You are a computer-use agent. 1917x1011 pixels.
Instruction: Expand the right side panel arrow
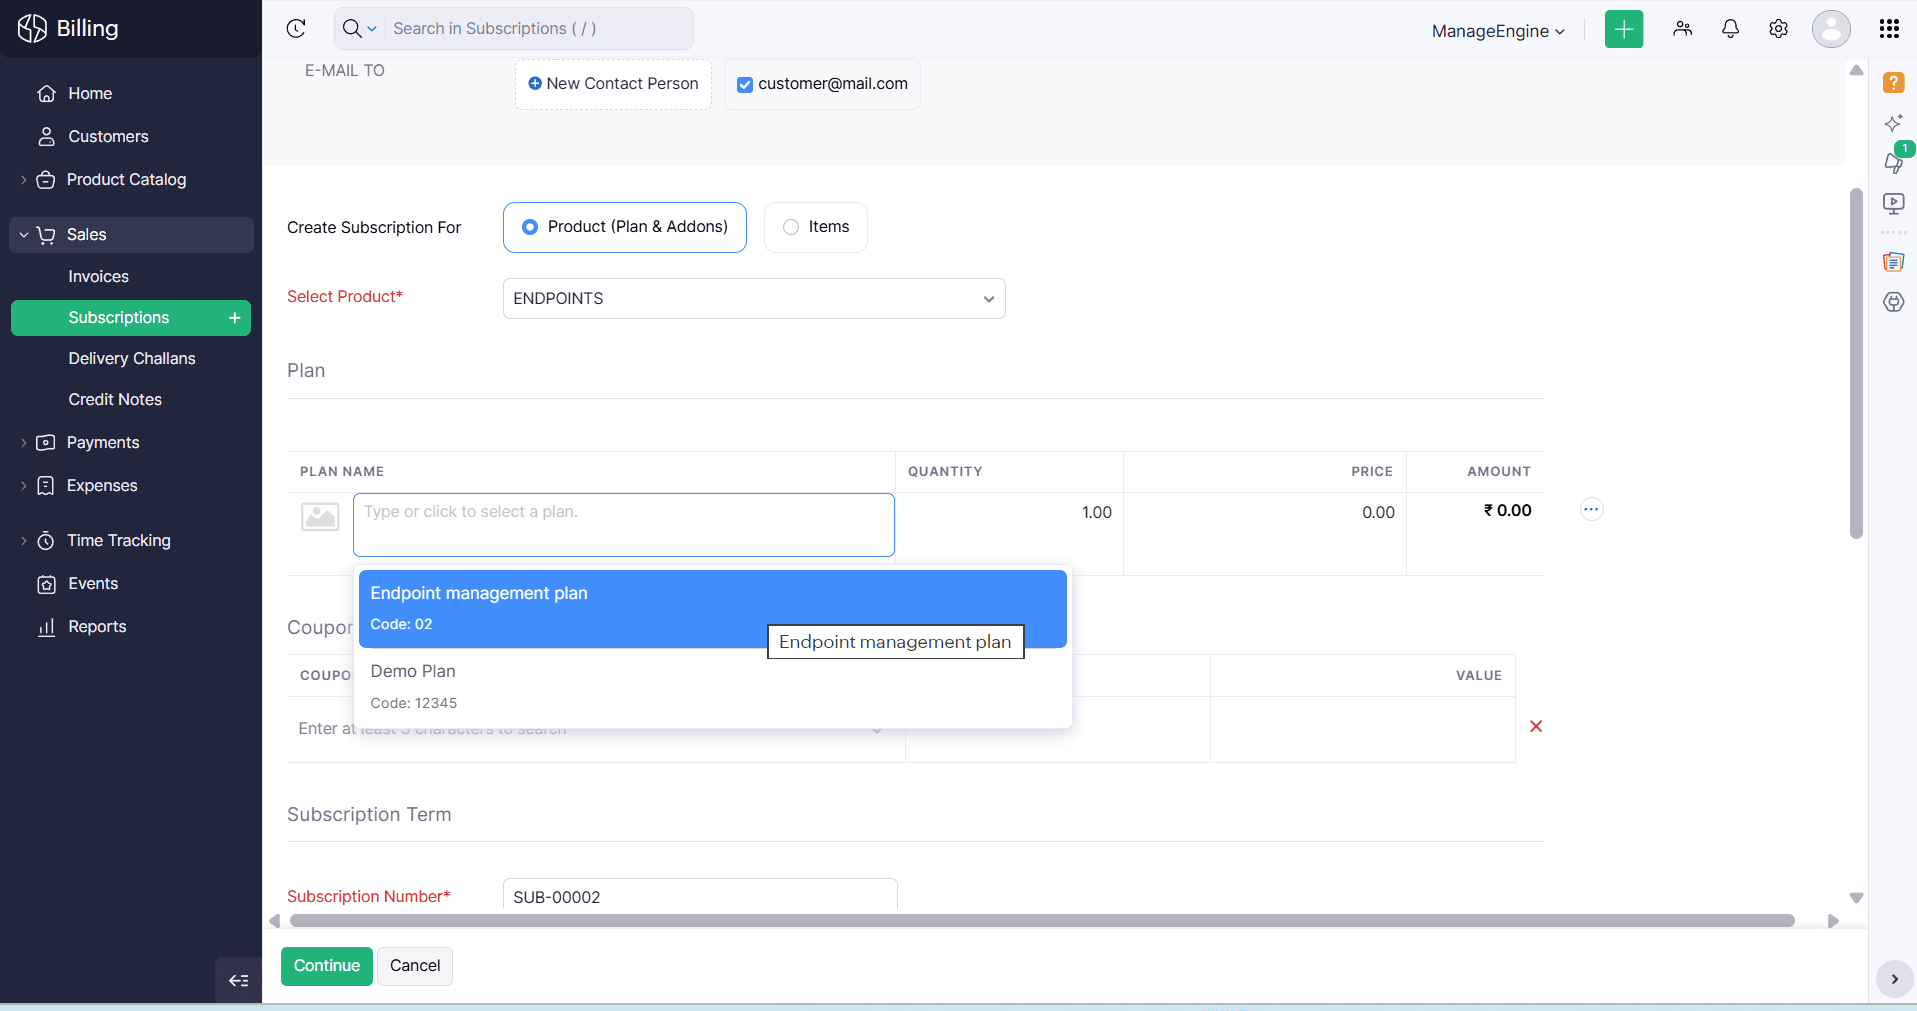pos(1894,980)
